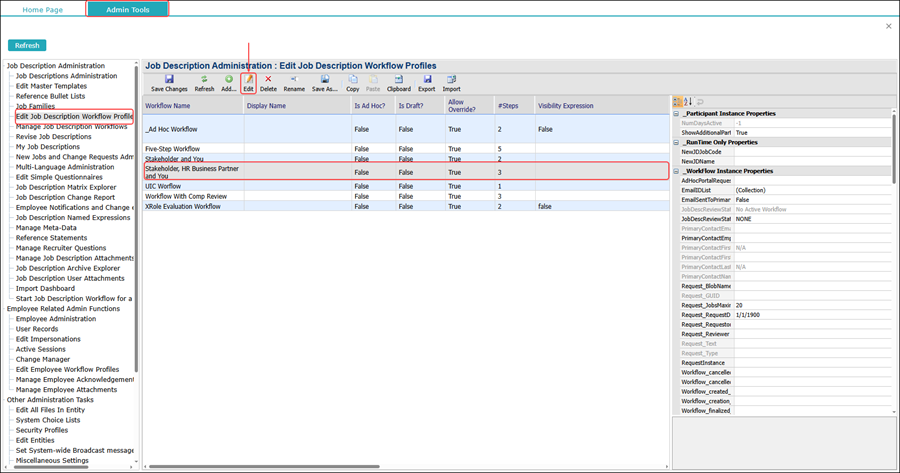Click the Edit pencil icon
This screenshot has height=473, width=900.
(x=248, y=79)
